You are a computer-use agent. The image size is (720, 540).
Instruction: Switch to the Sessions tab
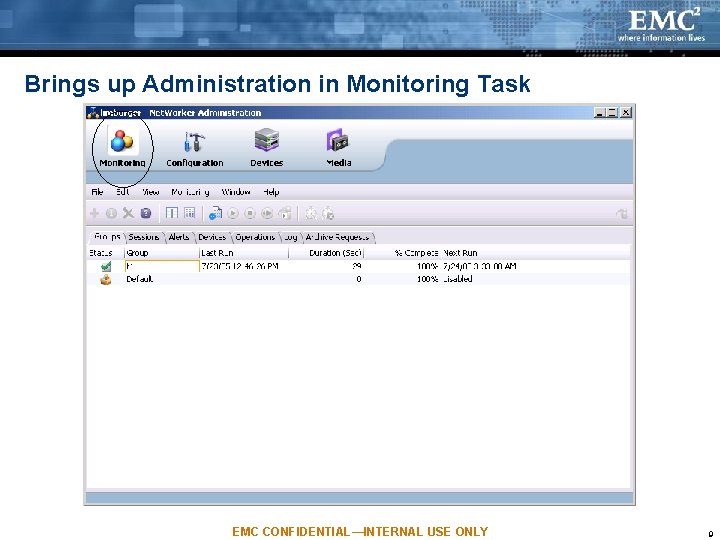[144, 237]
